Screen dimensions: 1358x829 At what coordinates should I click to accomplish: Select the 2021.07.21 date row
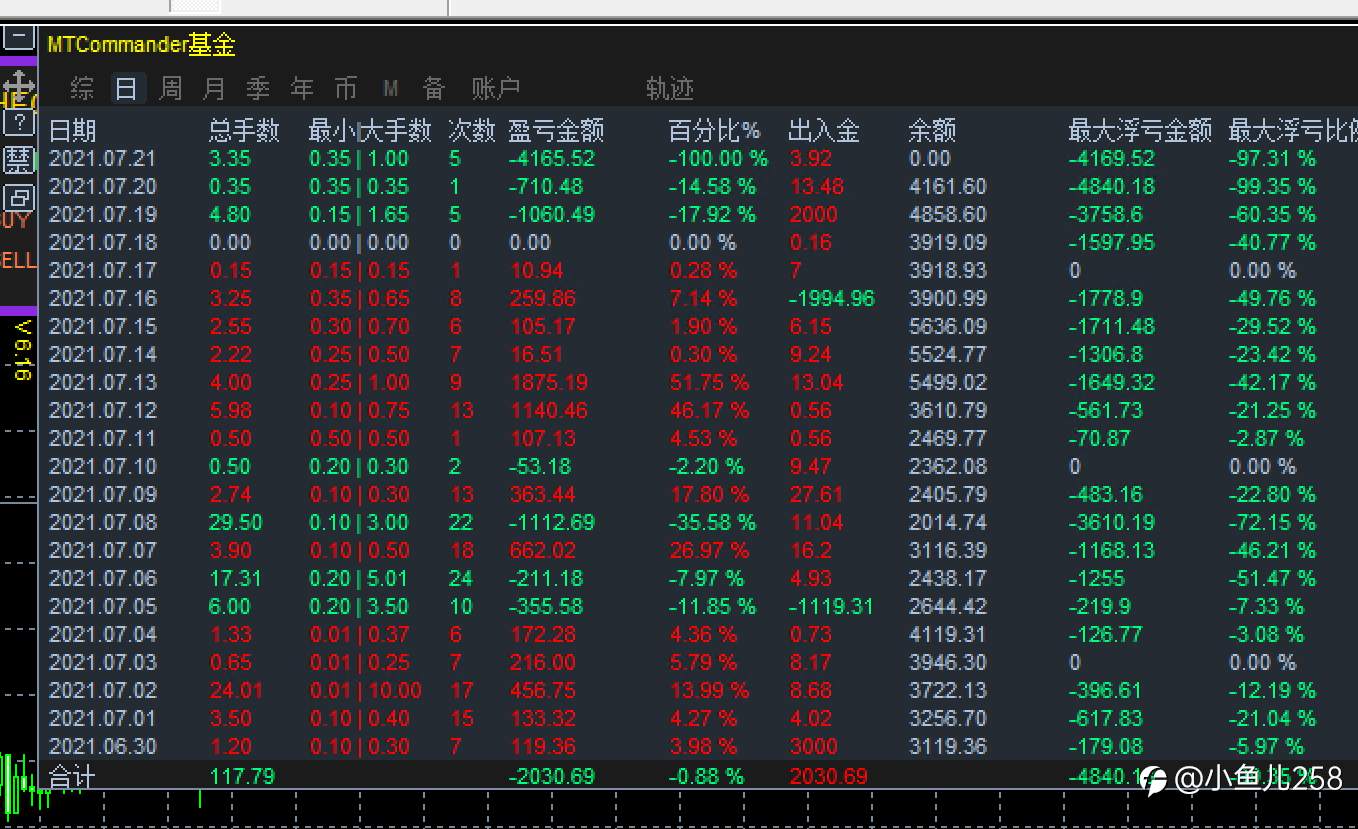pos(103,159)
